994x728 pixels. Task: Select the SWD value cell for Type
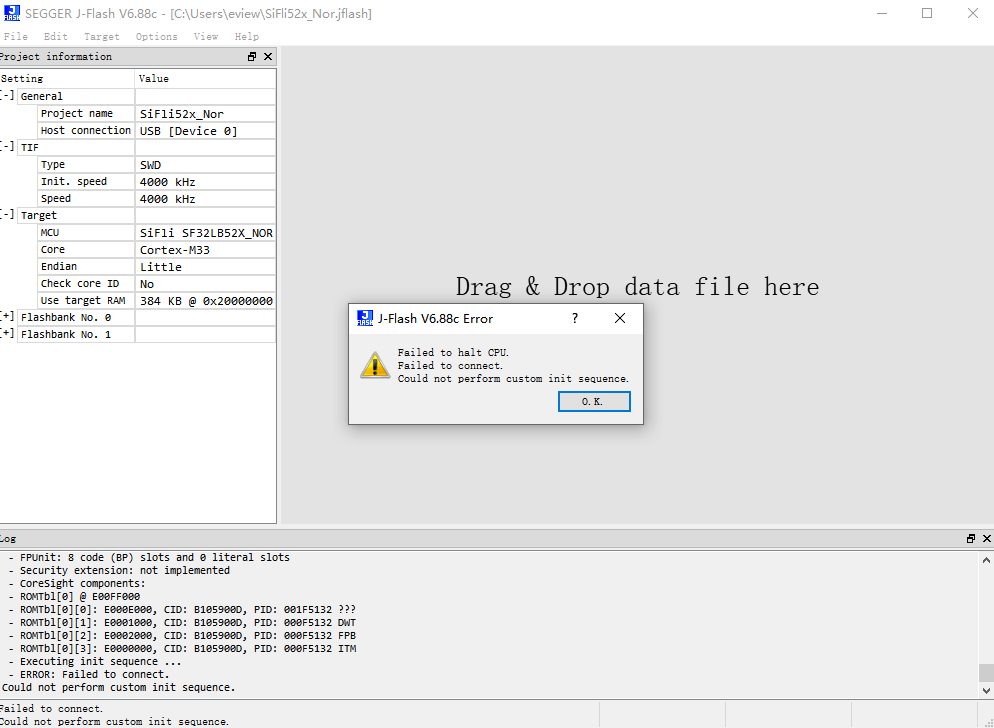(205, 164)
